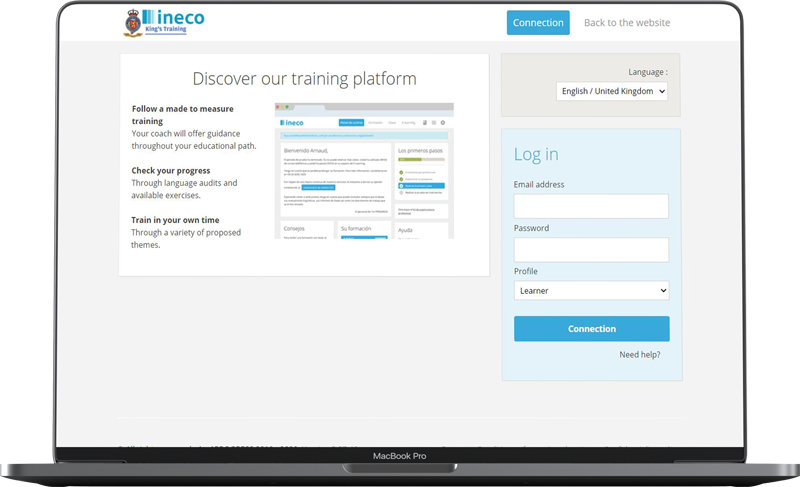Click the 'Train in your own time' heading

pyautogui.click(x=175, y=220)
